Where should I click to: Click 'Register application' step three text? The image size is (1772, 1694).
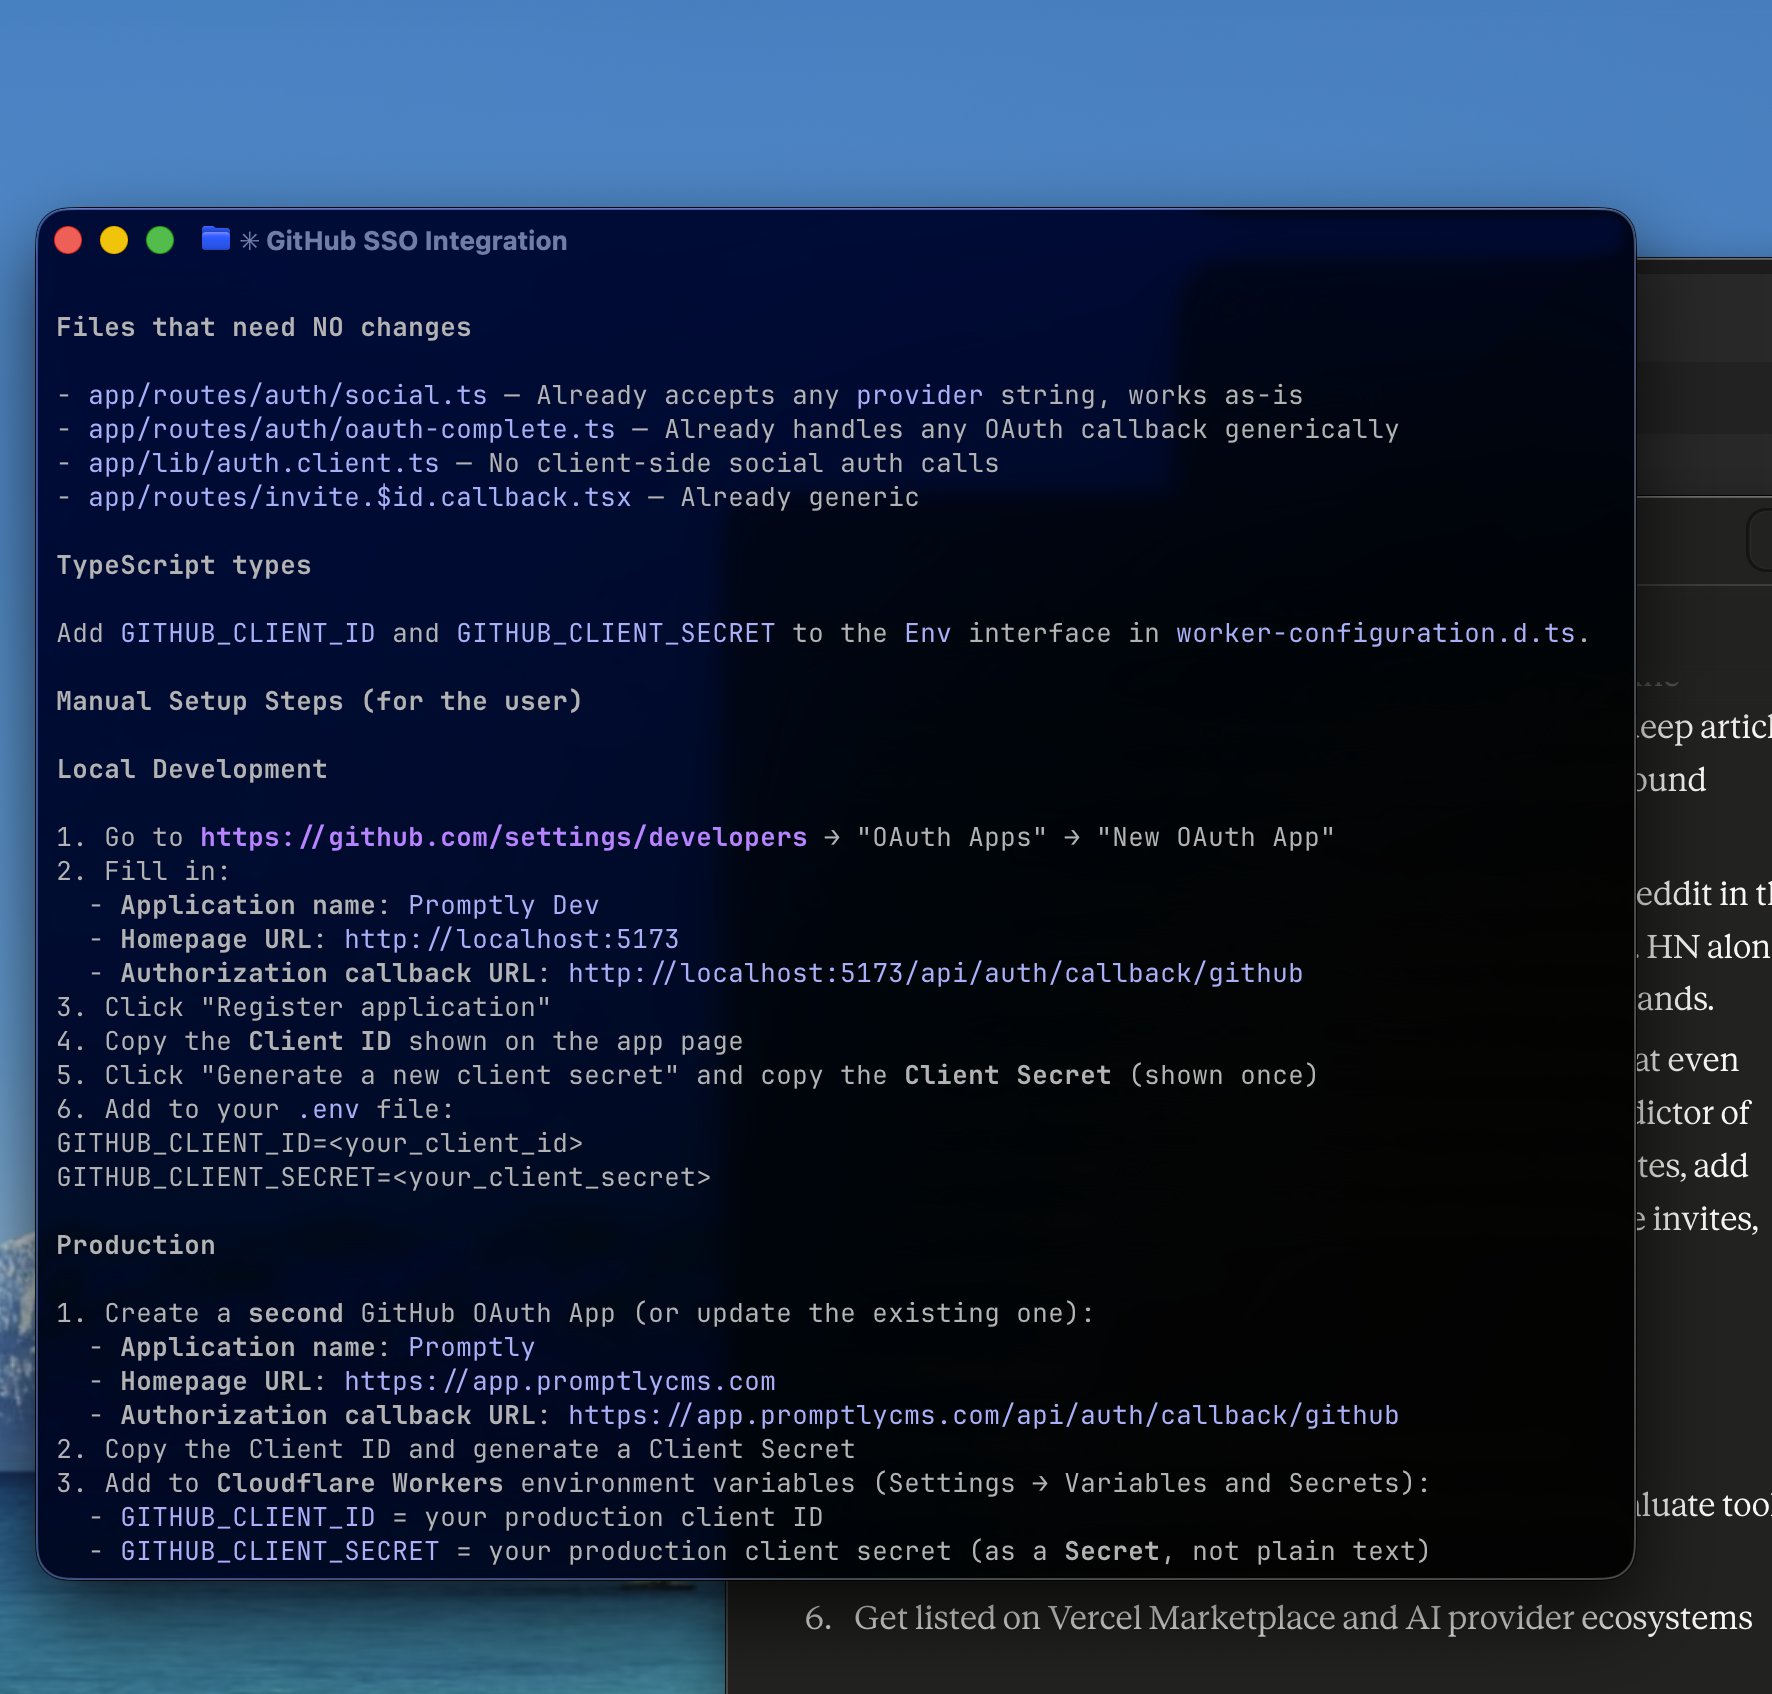(x=376, y=1007)
